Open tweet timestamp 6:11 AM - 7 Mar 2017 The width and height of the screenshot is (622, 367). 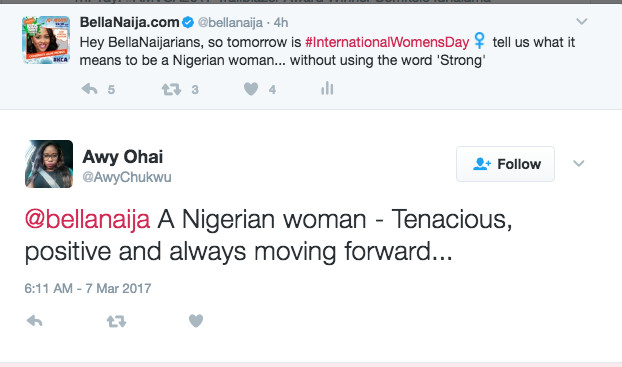88,288
